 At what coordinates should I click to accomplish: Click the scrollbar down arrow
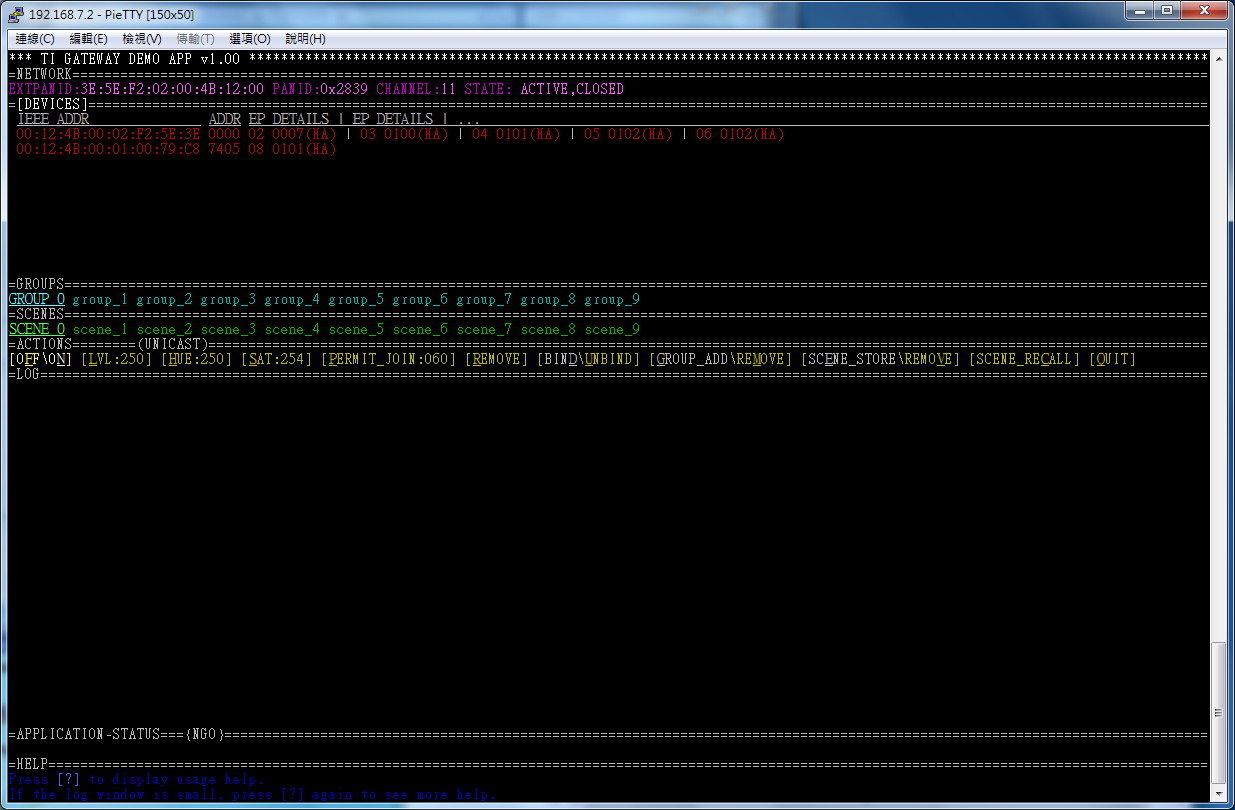(x=1218, y=795)
